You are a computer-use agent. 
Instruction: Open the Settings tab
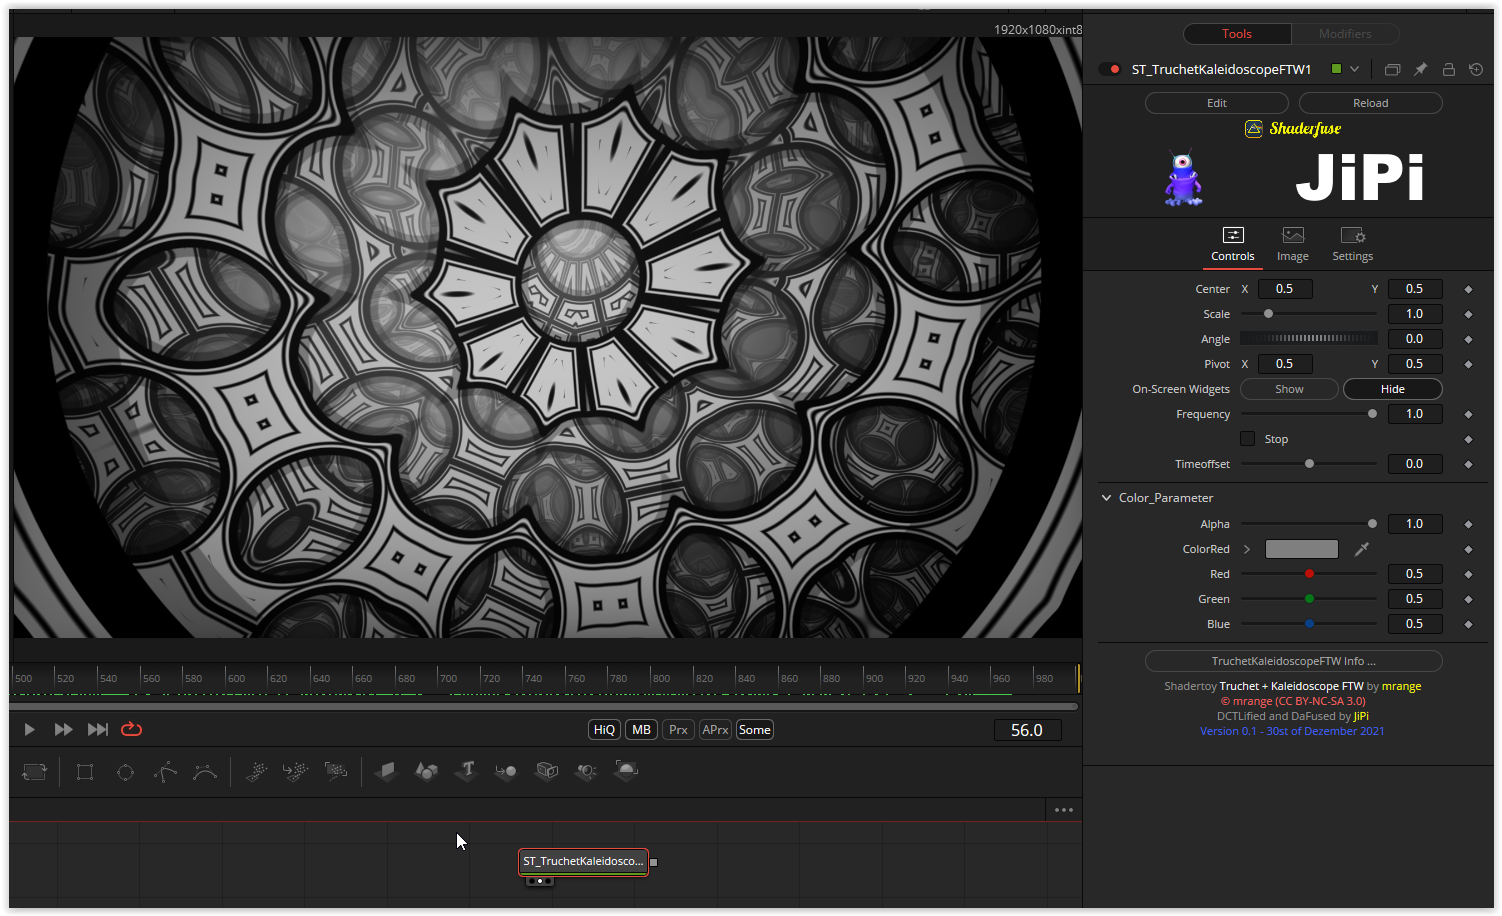click(1353, 244)
